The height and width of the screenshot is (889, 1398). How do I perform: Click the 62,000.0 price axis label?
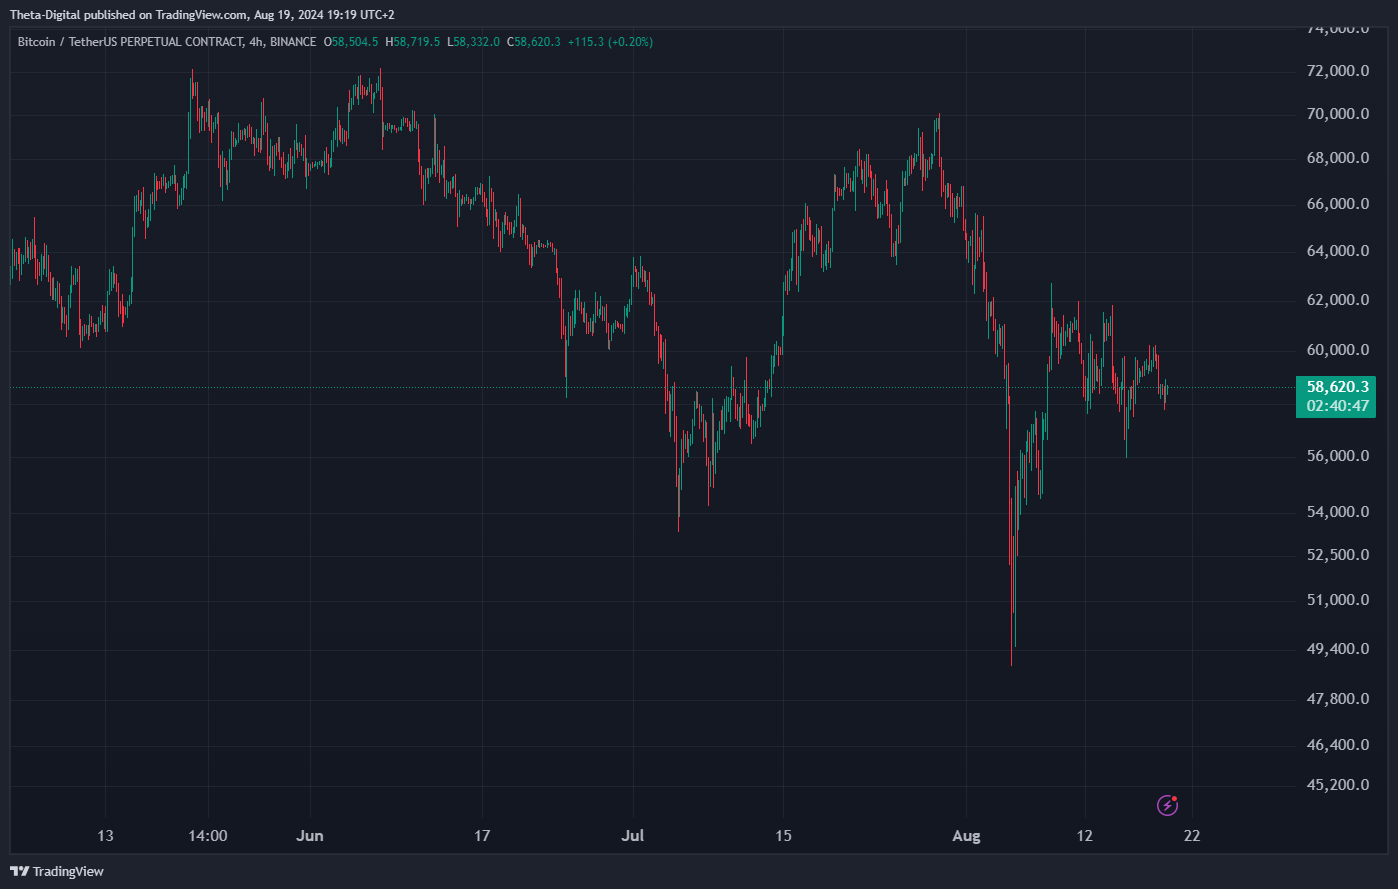coord(1337,300)
